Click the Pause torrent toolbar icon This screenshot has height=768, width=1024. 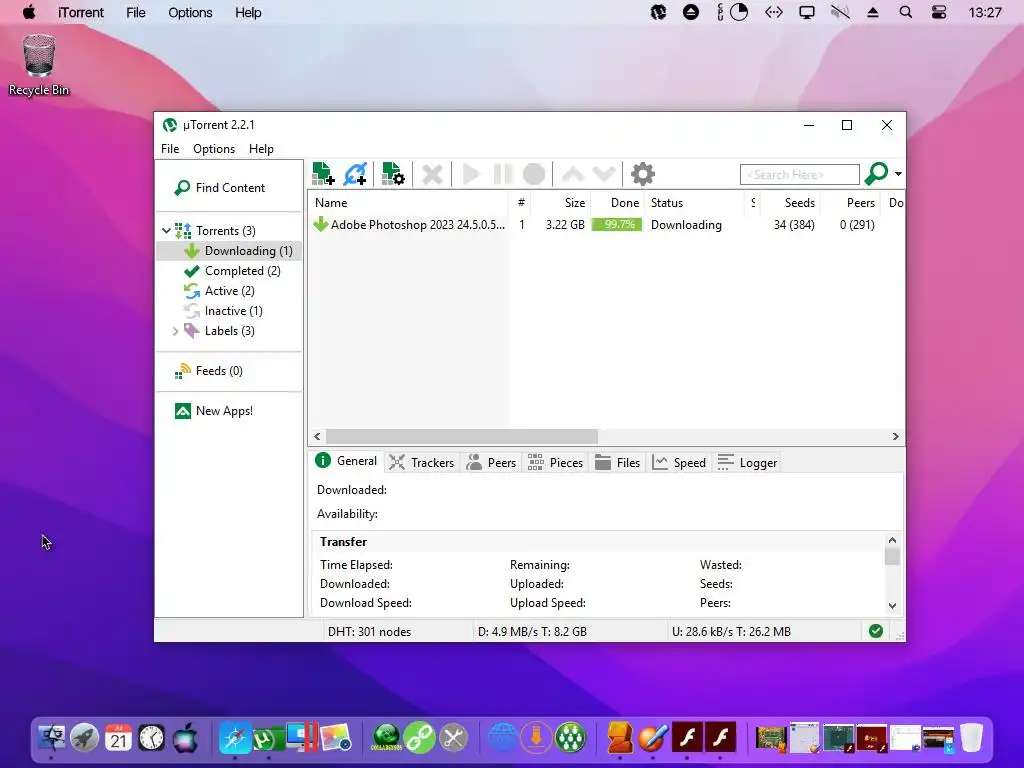coord(502,174)
